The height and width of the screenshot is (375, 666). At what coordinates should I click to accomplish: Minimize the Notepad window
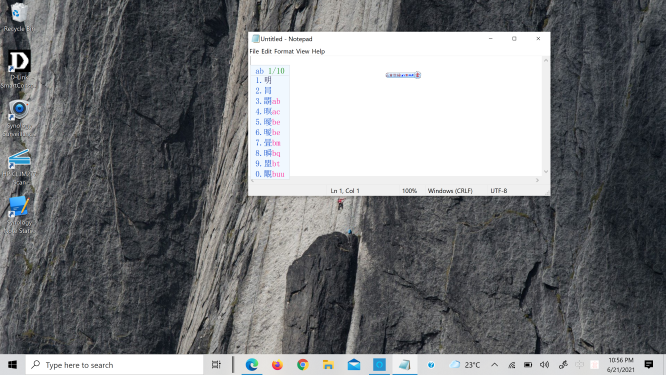click(491, 39)
